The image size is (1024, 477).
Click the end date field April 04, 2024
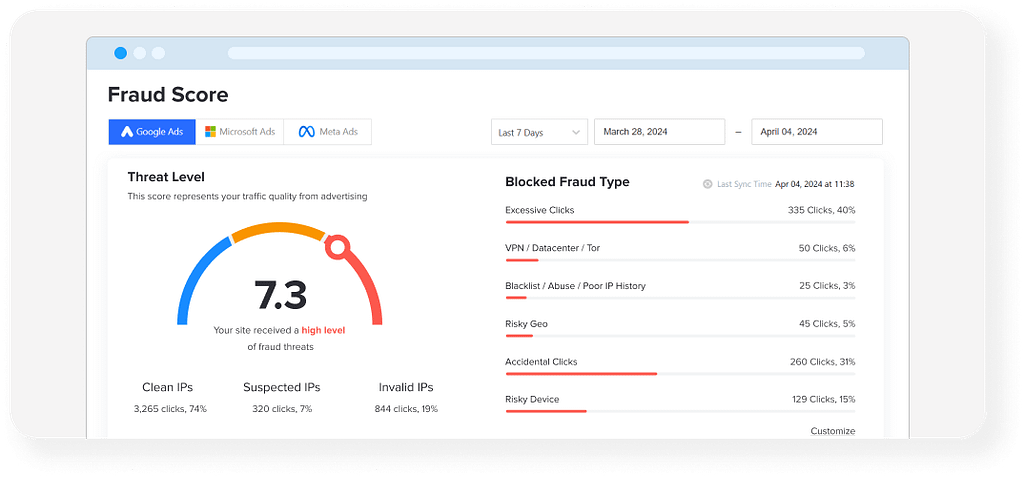click(817, 131)
